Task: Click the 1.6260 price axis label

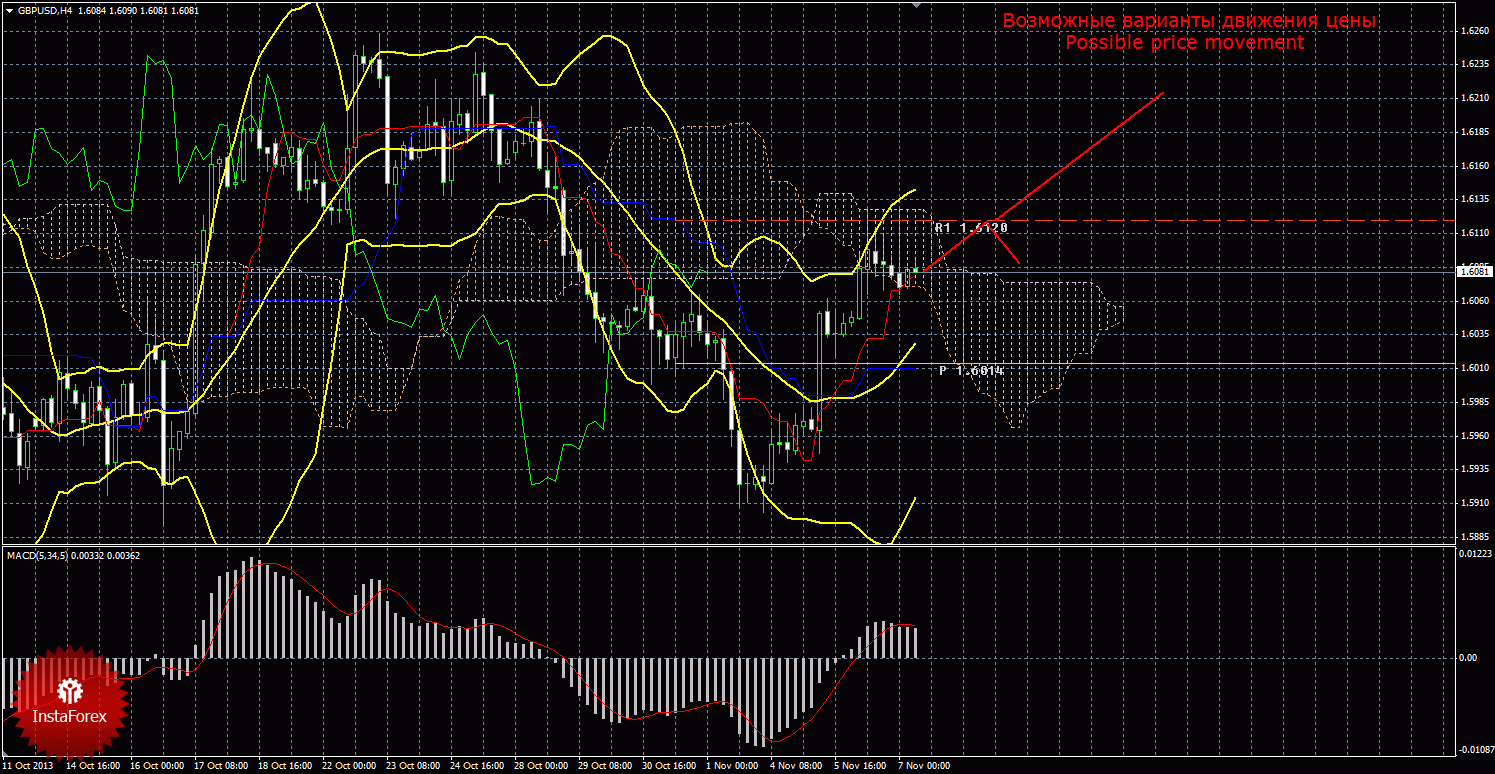Action: [1473, 31]
